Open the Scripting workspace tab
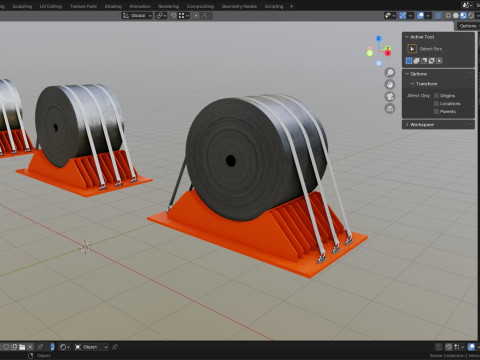This screenshot has width=480, height=360. pyautogui.click(x=274, y=6)
